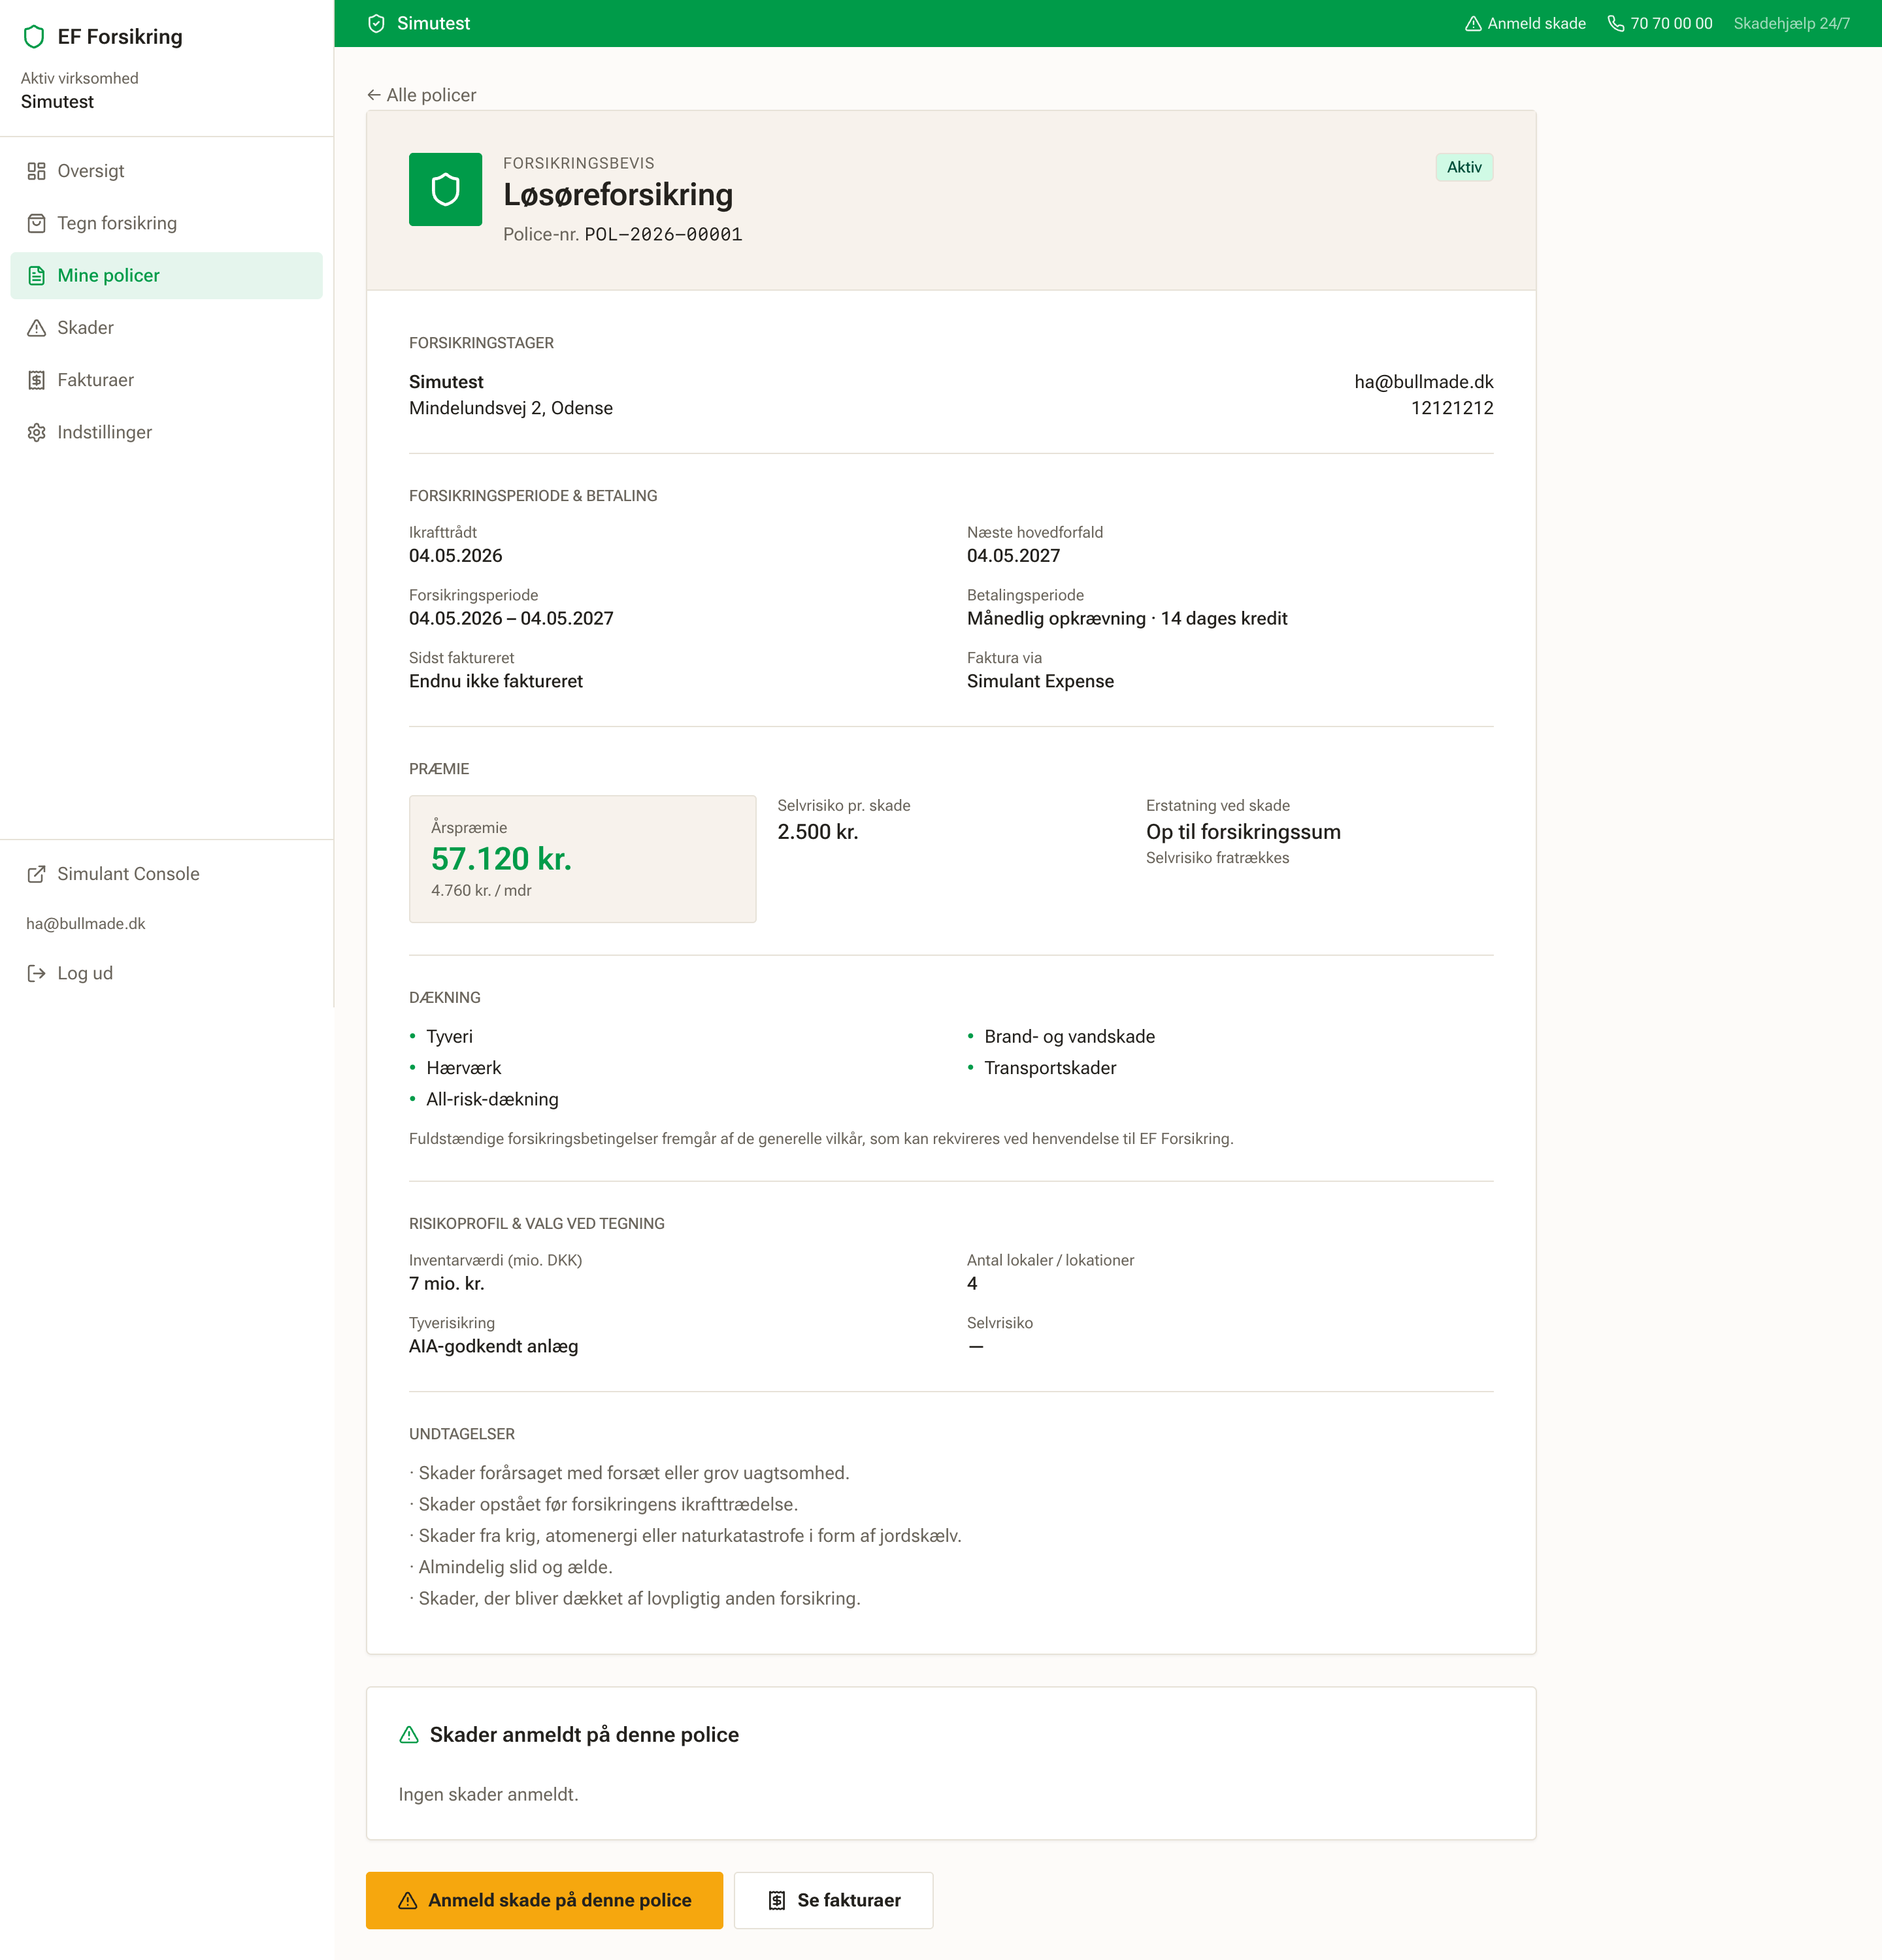Click Anmeld skade in top bar
The height and width of the screenshot is (1960, 1882).
[x=1525, y=23]
